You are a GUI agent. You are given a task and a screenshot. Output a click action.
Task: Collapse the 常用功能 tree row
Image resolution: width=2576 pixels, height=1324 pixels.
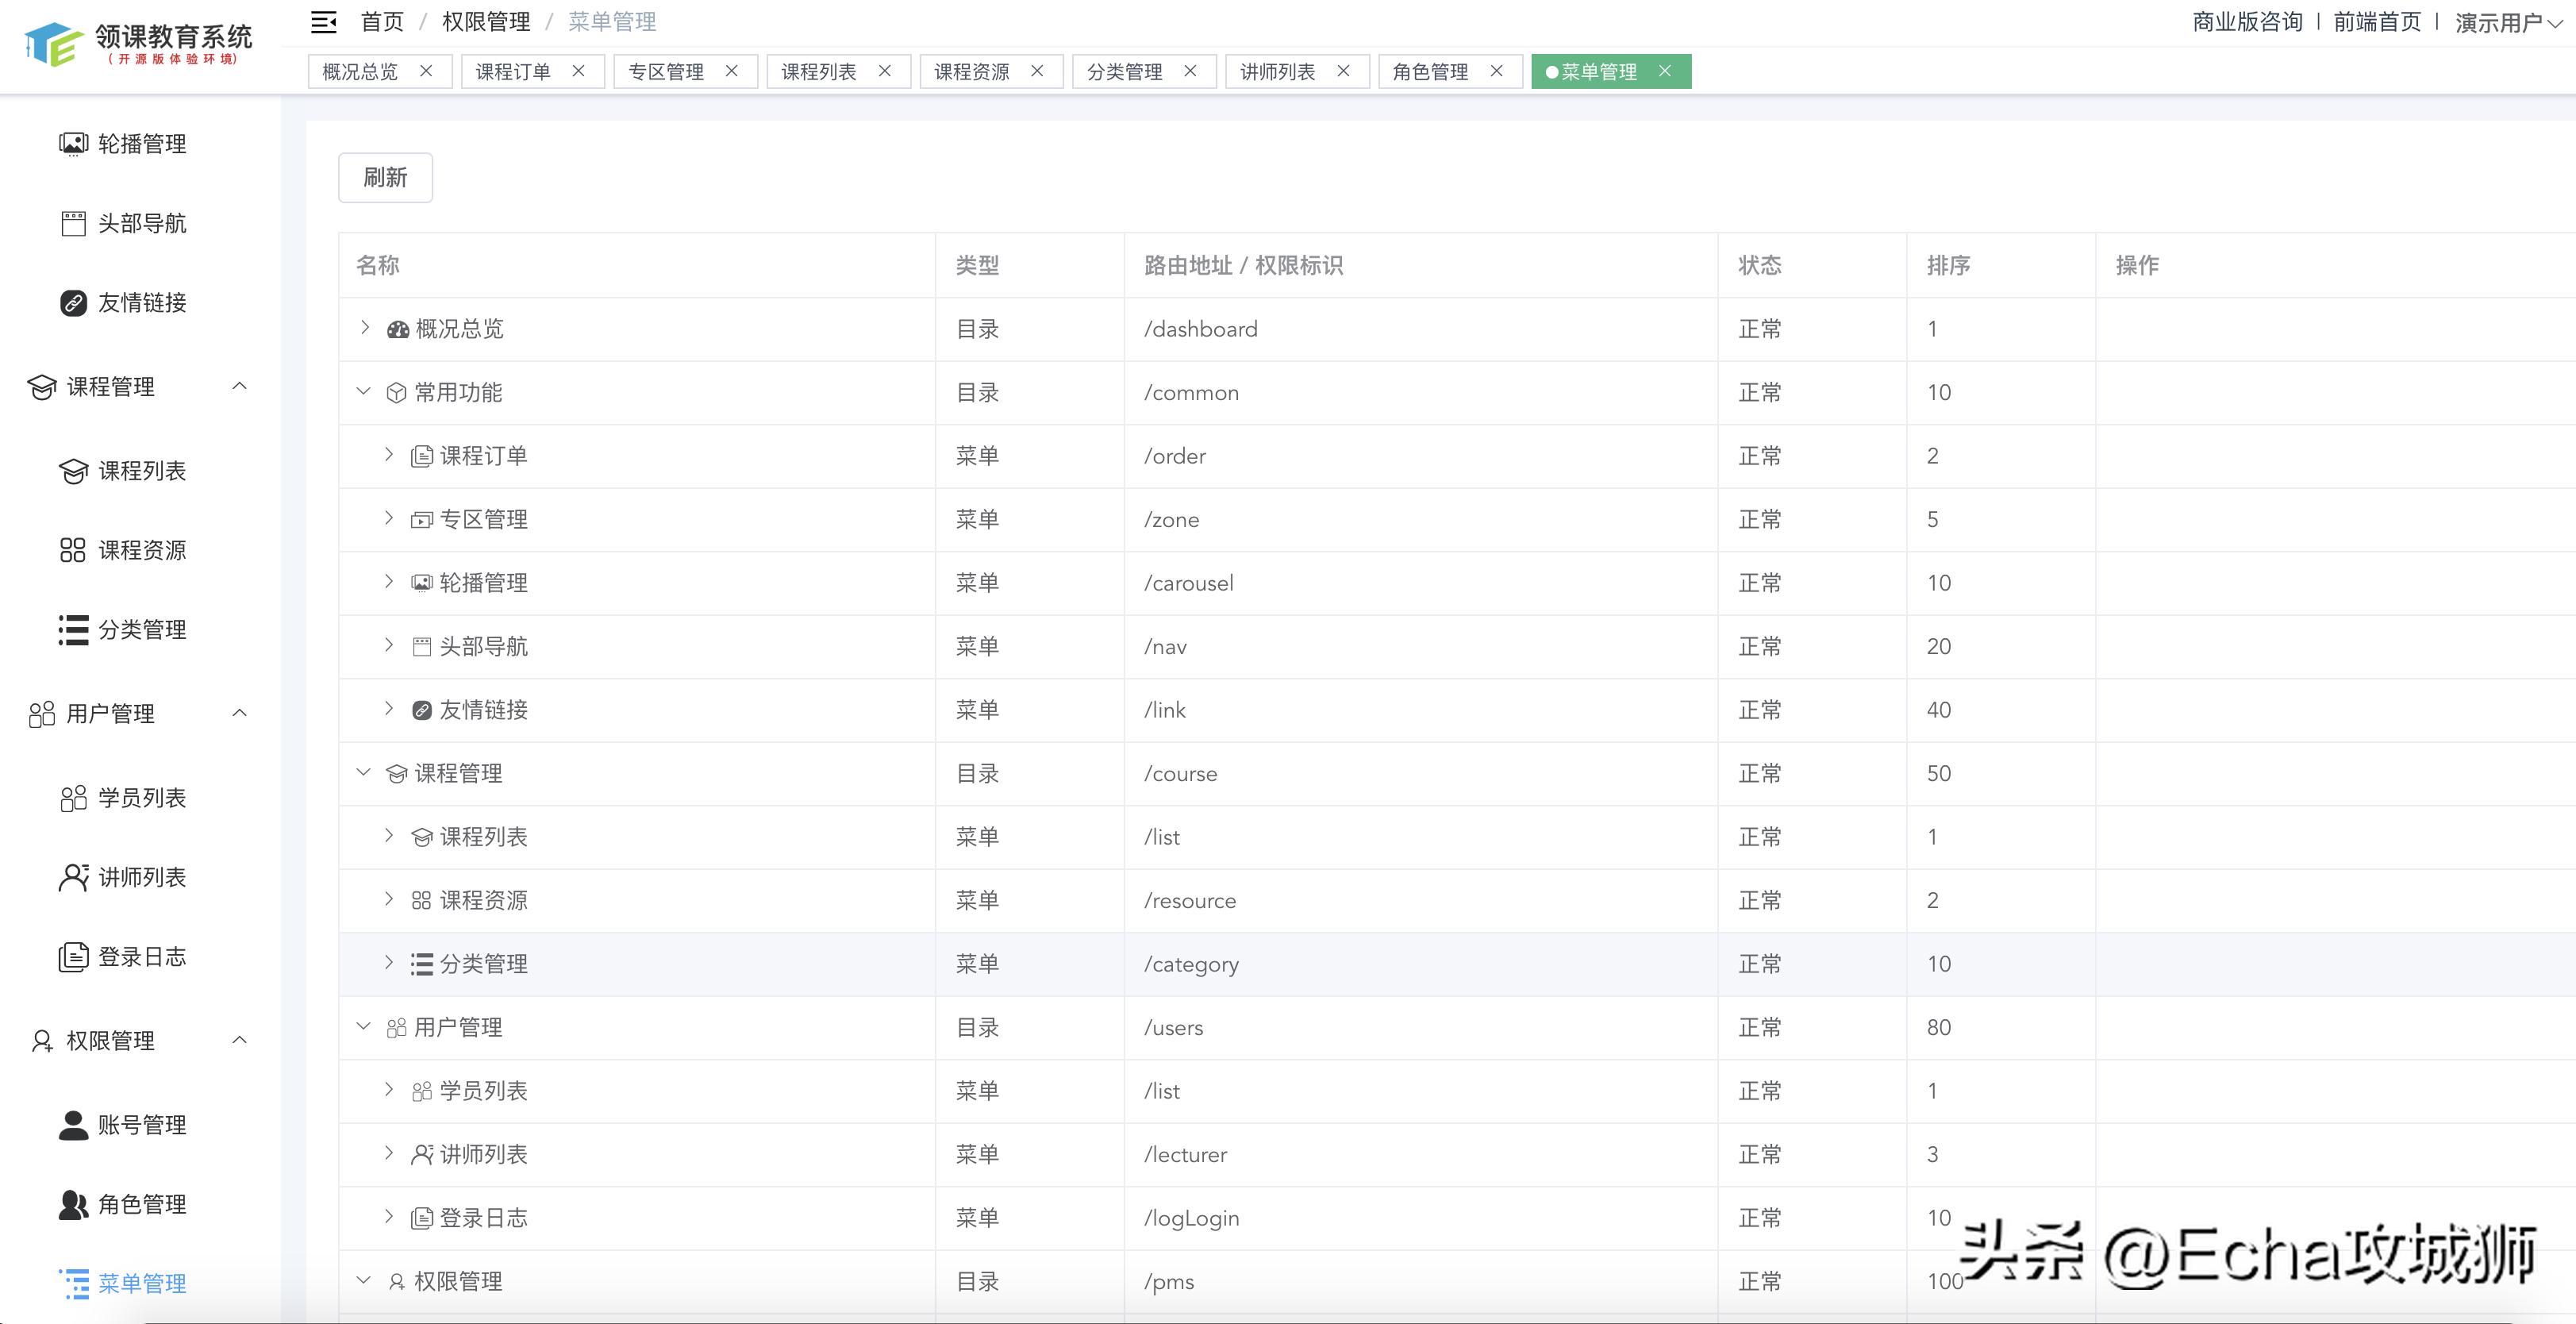(x=363, y=392)
